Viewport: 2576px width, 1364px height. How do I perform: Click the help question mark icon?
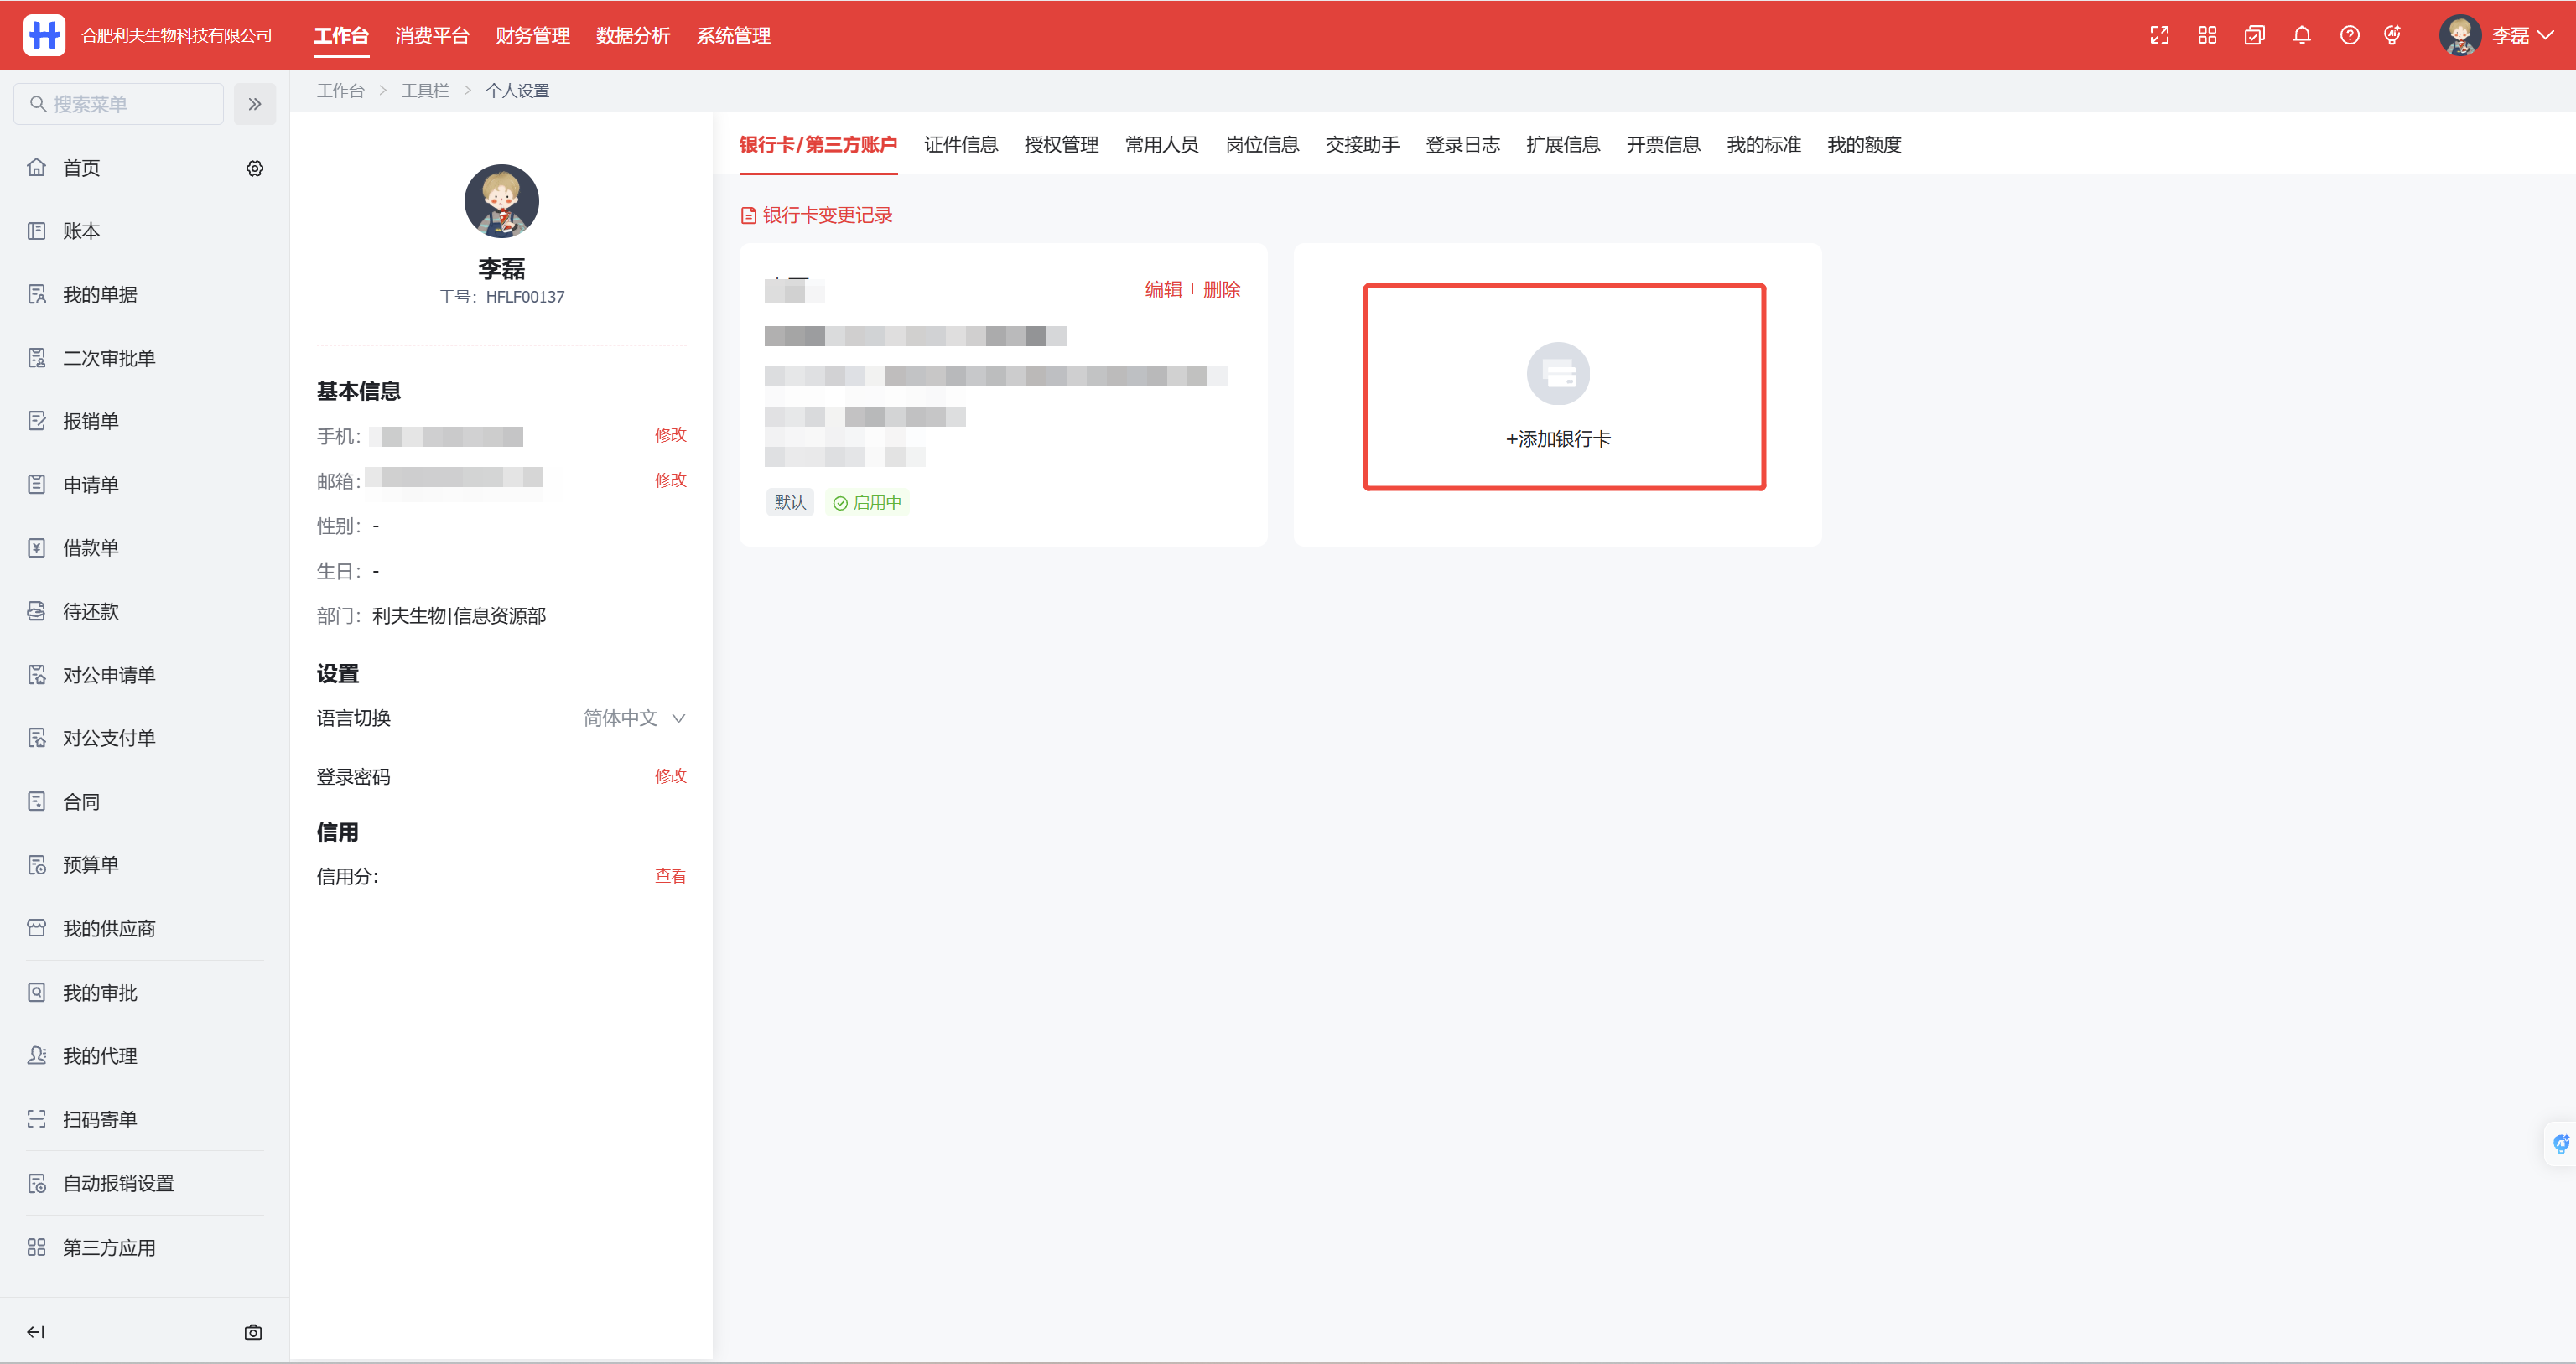click(2349, 36)
